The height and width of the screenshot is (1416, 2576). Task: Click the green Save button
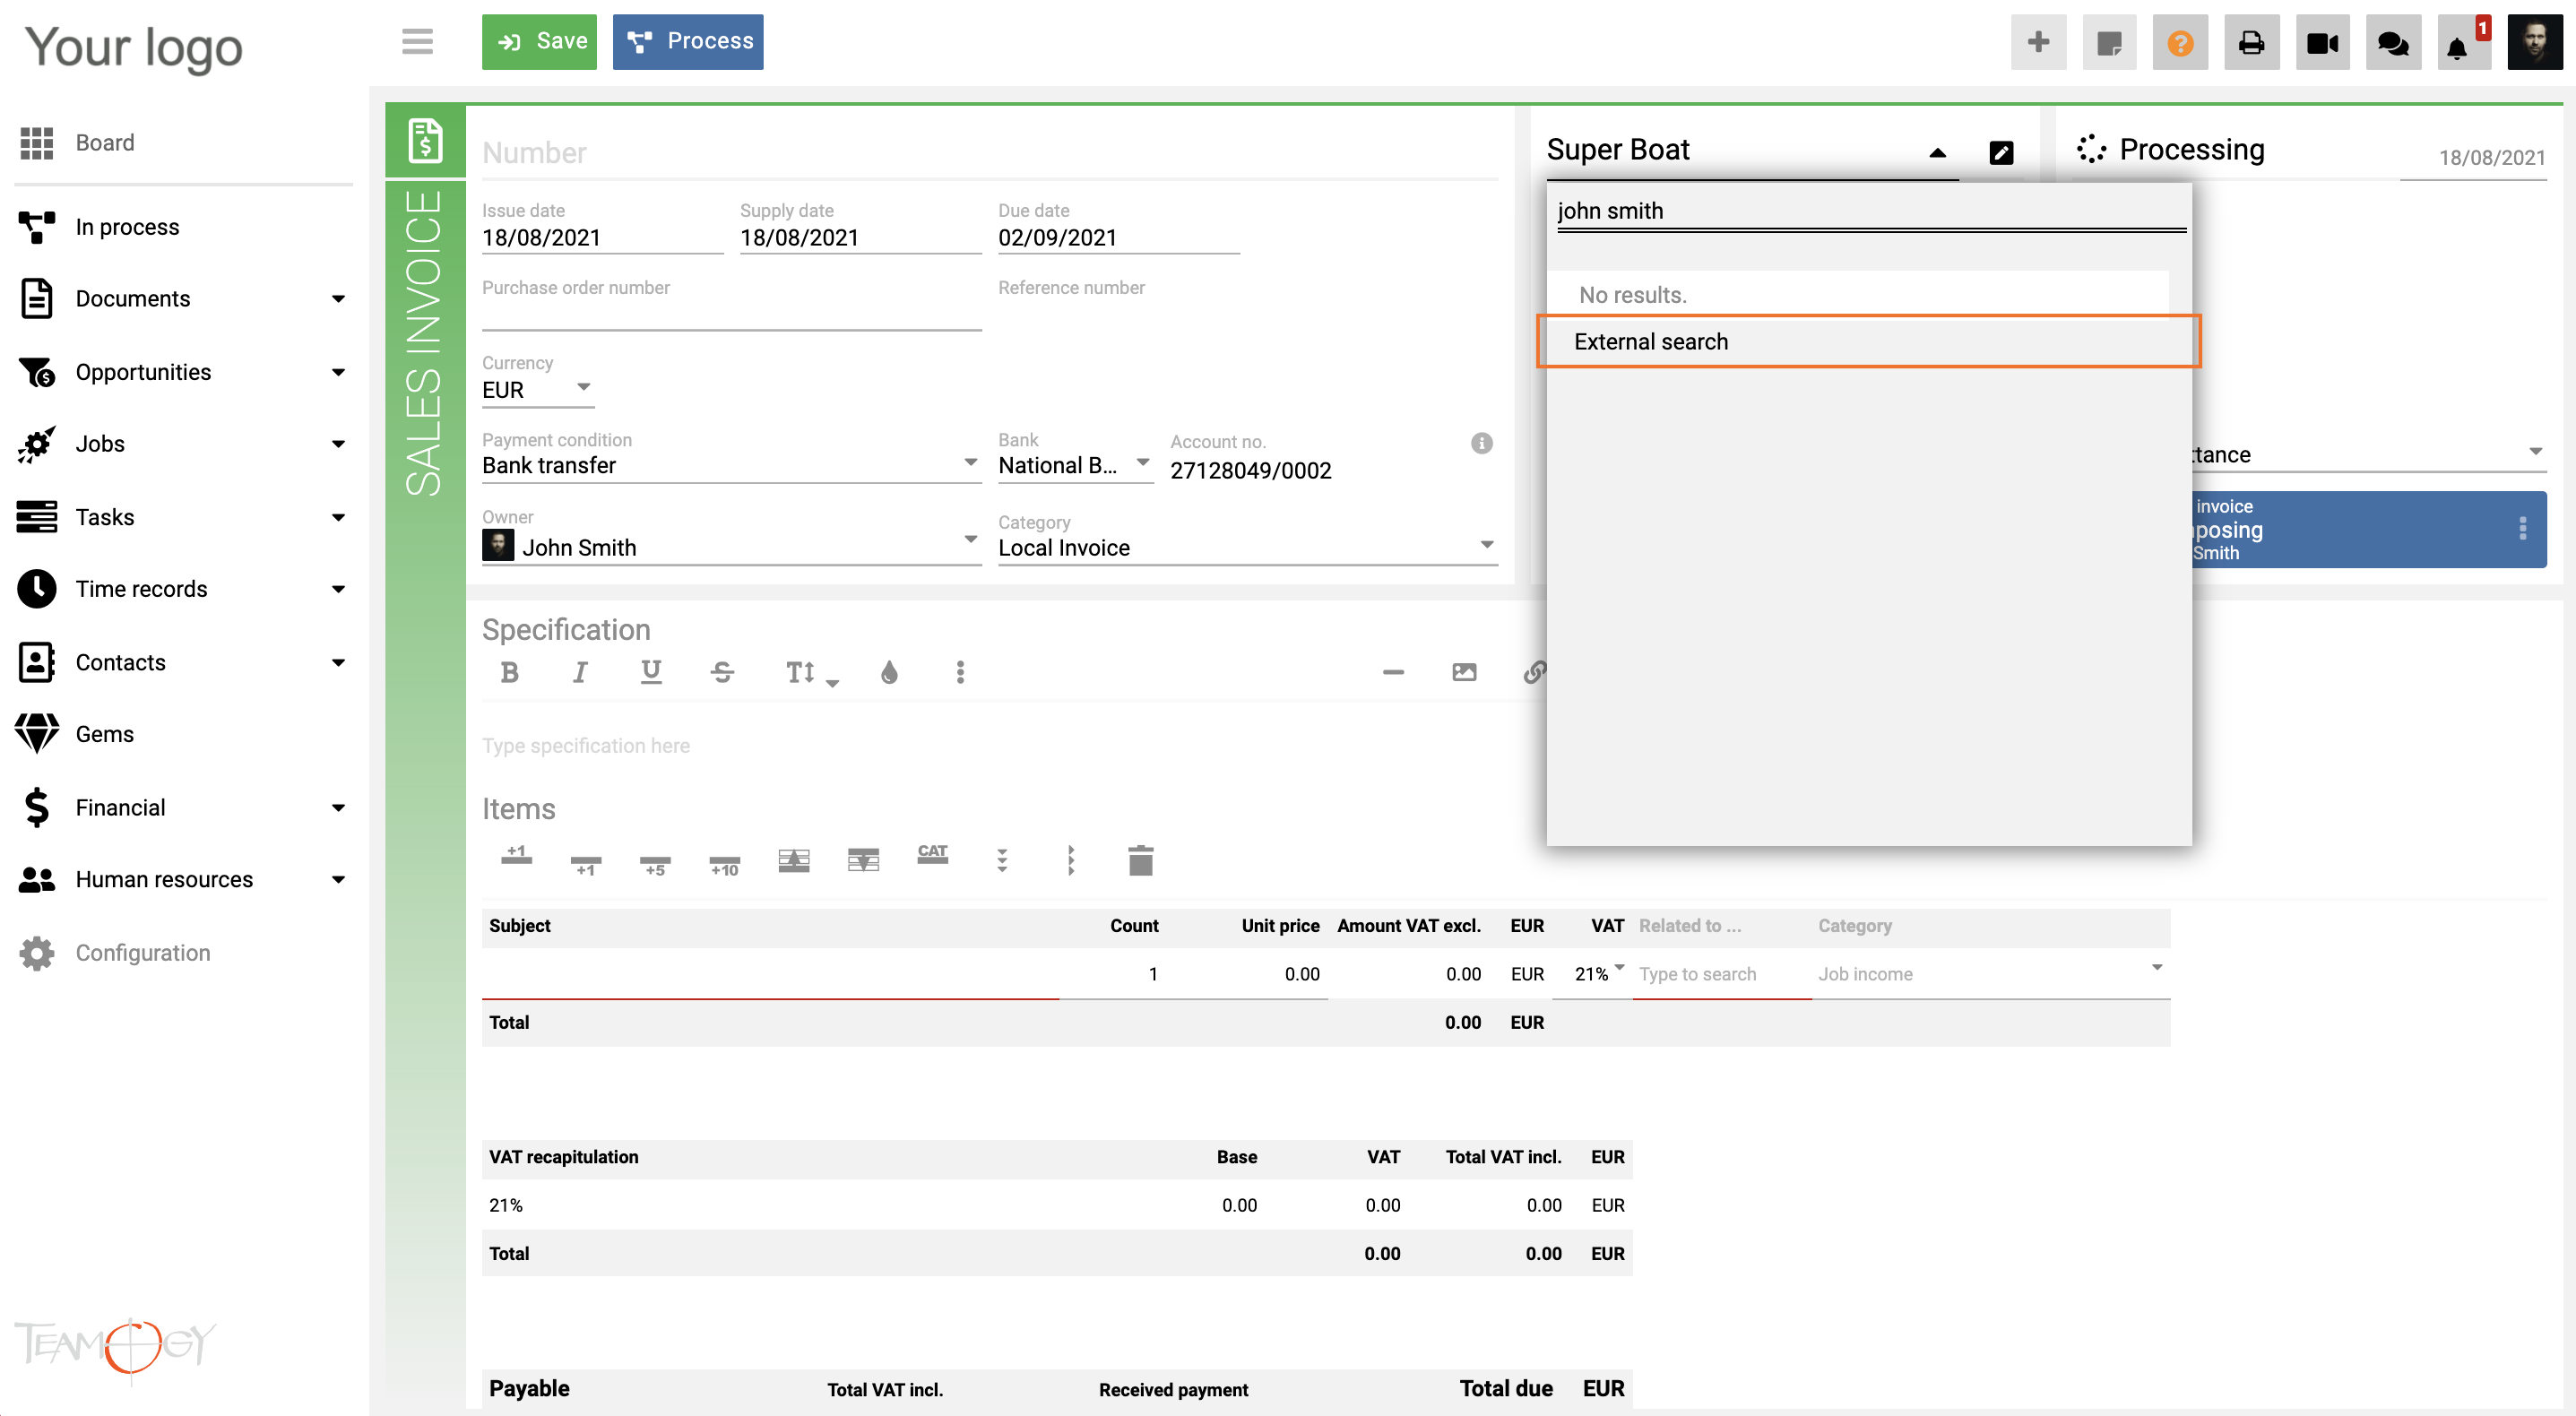pyautogui.click(x=539, y=41)
